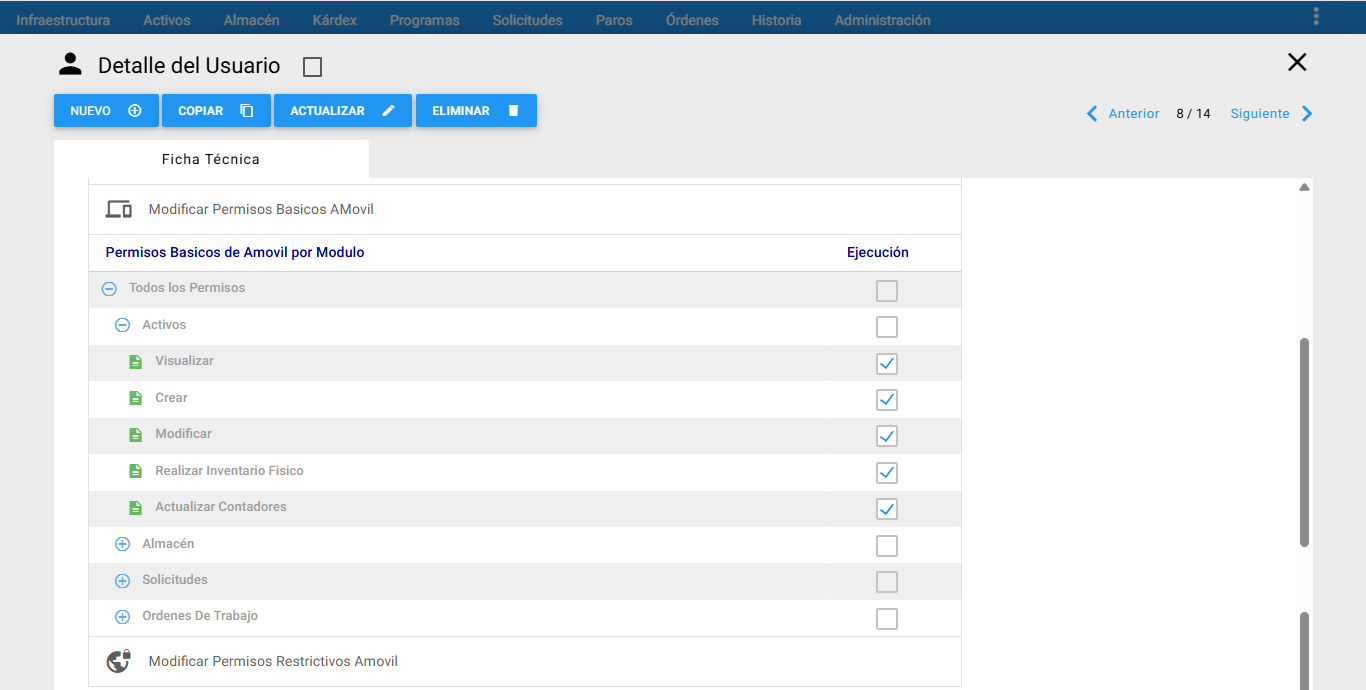Click the user profile icon beside Detalle del Usuario
Viewport: 1366px width, 690px height.
[x=70, y=65]
